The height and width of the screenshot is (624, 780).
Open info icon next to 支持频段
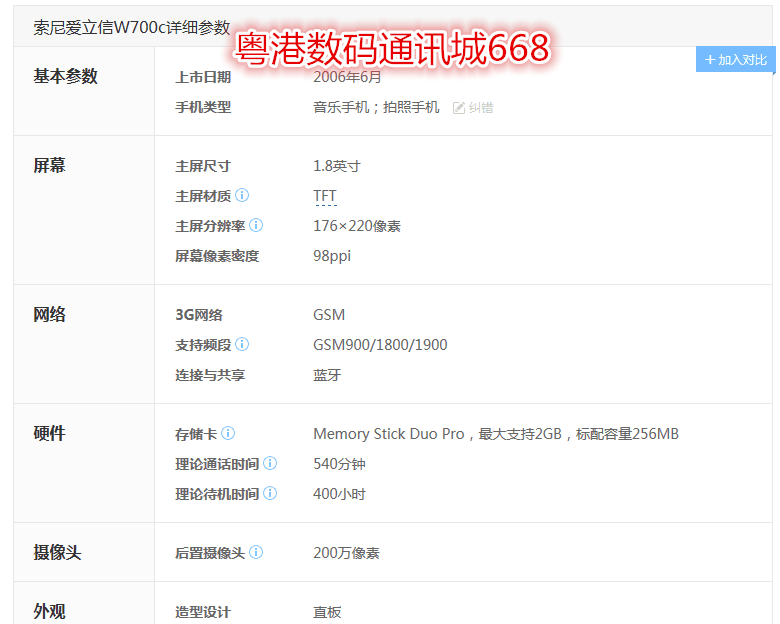click(242, 344)
